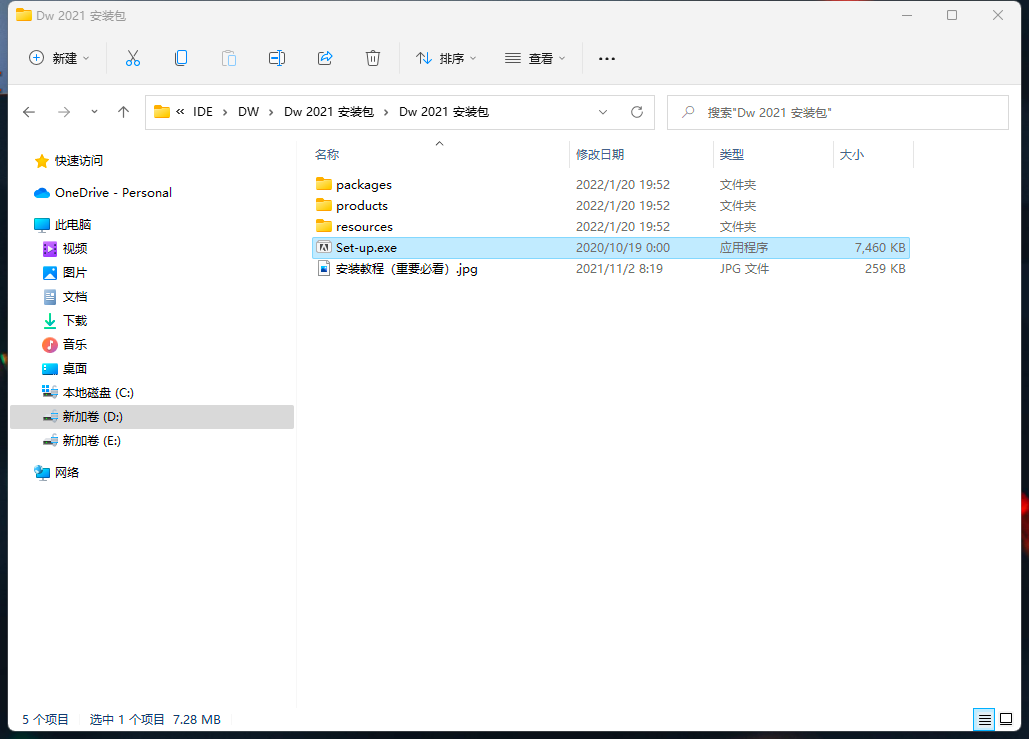
Task: Click the Rename icon in toolbar
Action: [x=277, y=58]
